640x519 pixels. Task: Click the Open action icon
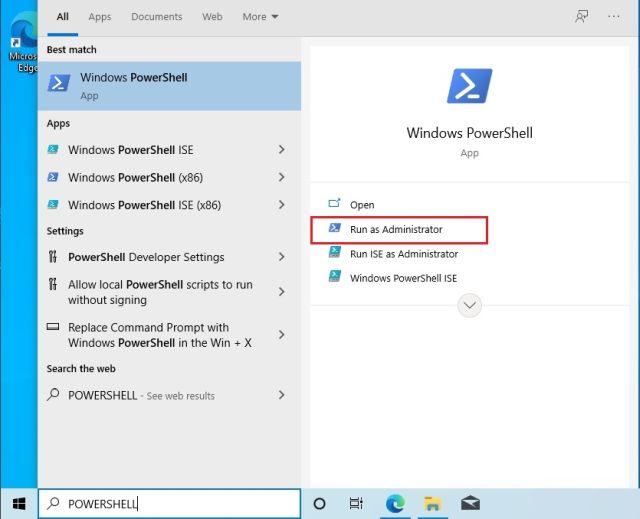tap(334, 203)
